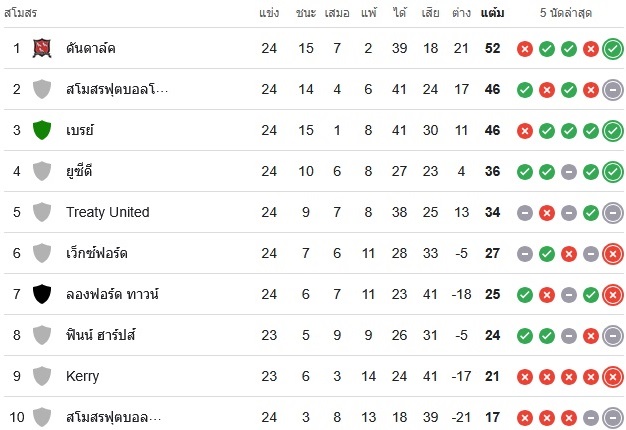Click the gray shield icon beside Kerry
Viewport: 626px width, 430px height.
[x=42, y=376]
